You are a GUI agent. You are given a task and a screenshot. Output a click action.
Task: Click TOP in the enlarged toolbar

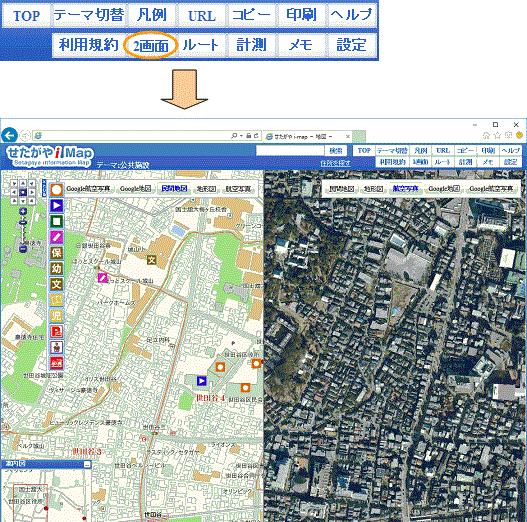(x=26, y=15)
